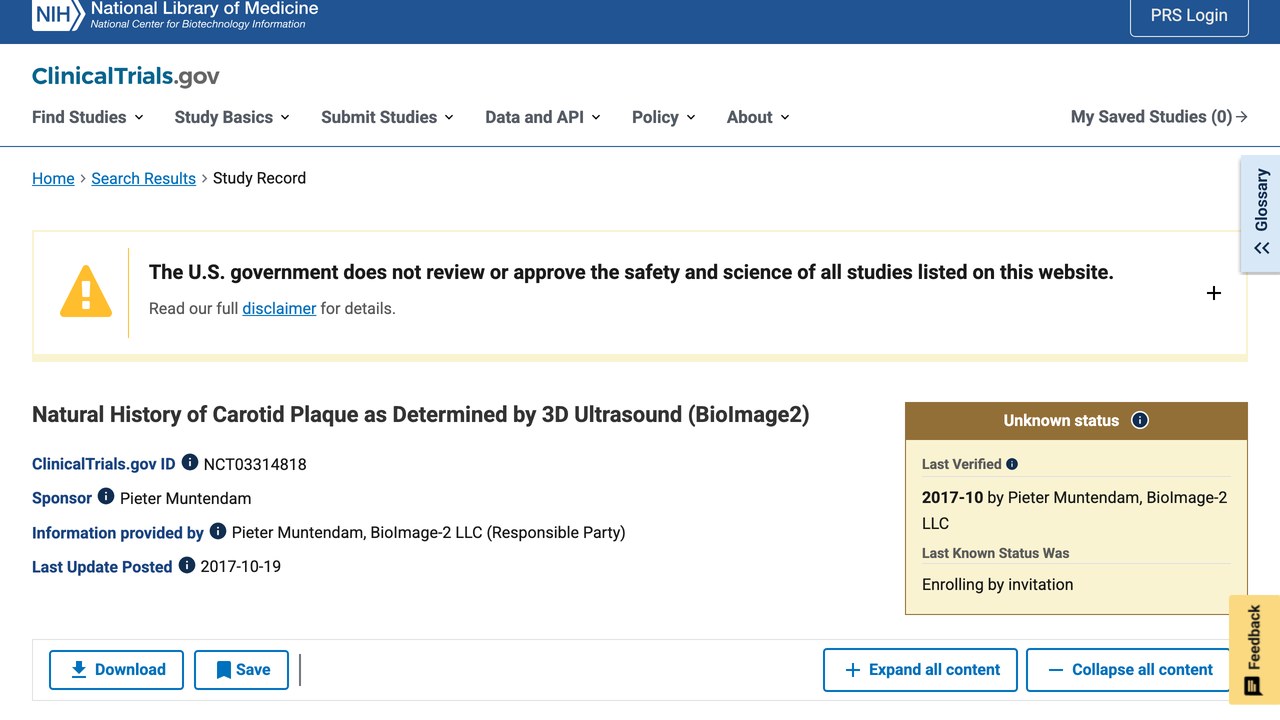Viewport: 1280px width, 720px height.
Task: Click the NIH logo
Action: (56, 15)
